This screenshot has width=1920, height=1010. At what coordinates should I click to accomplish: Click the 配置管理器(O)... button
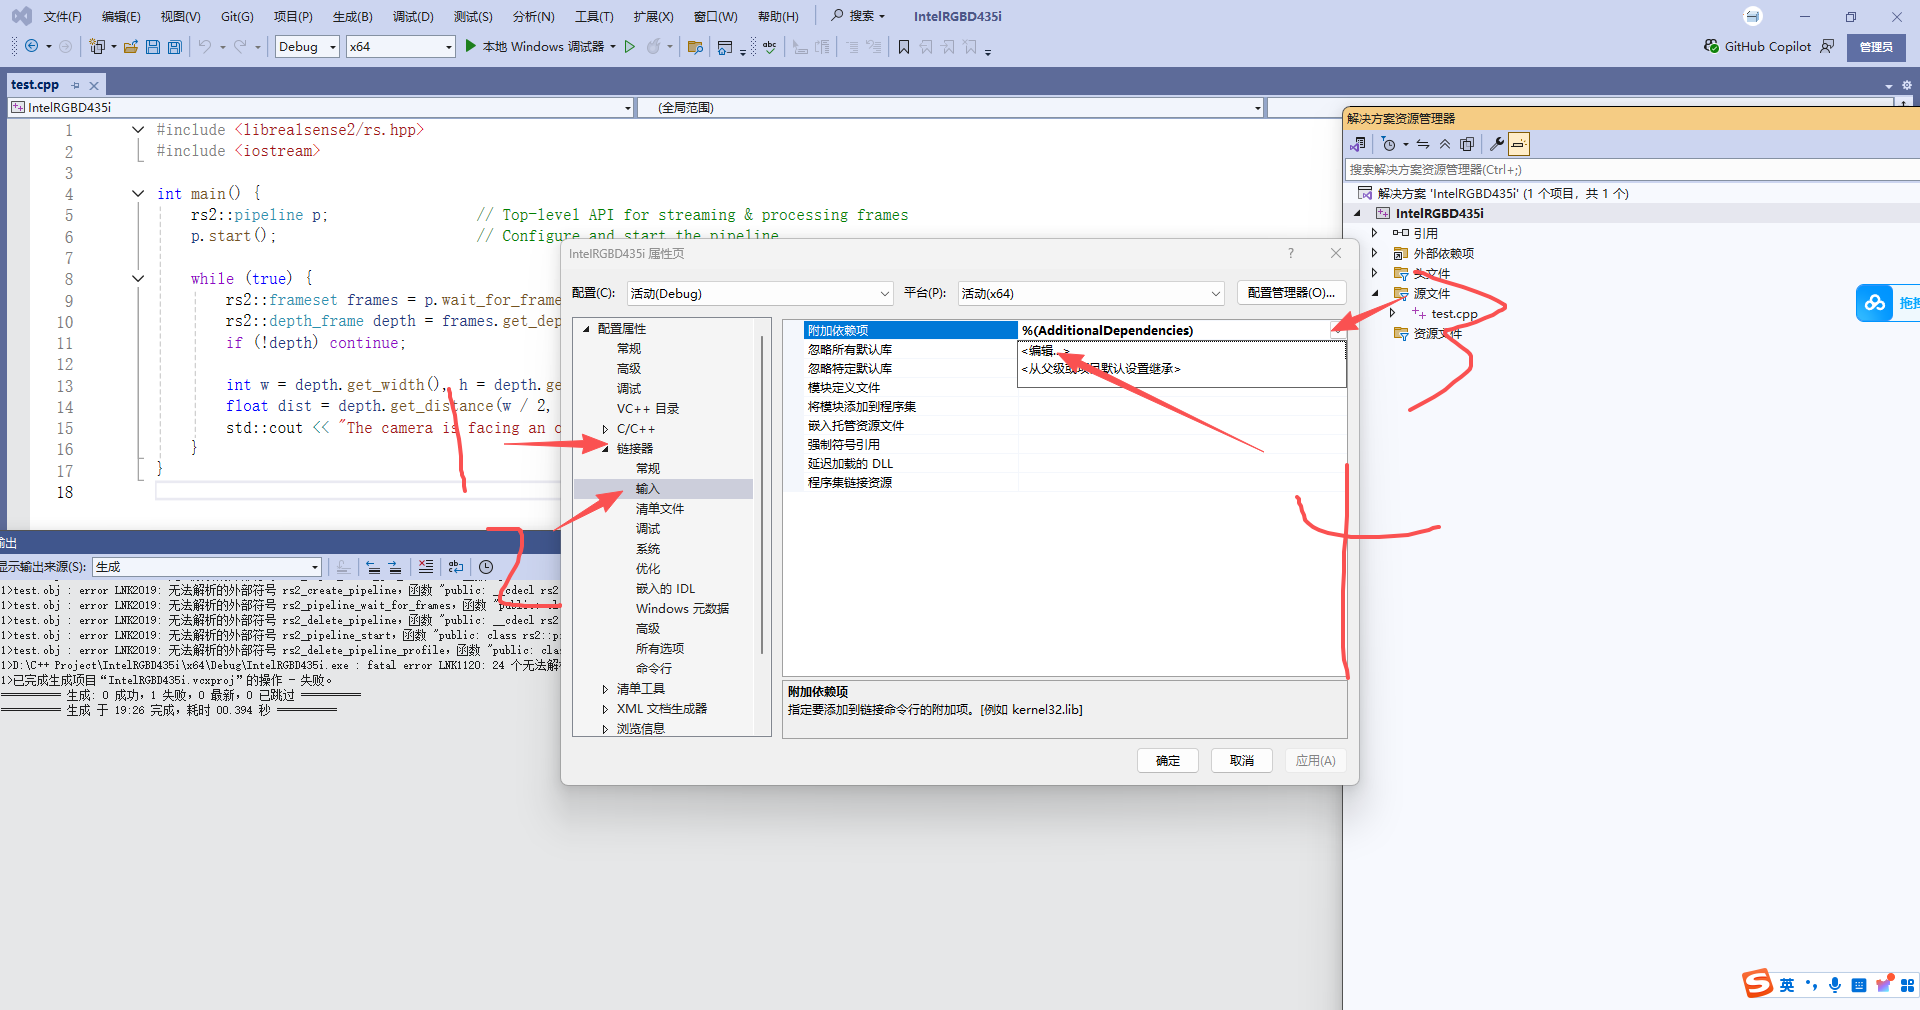pyautogui.click(x=1291, y=293)
